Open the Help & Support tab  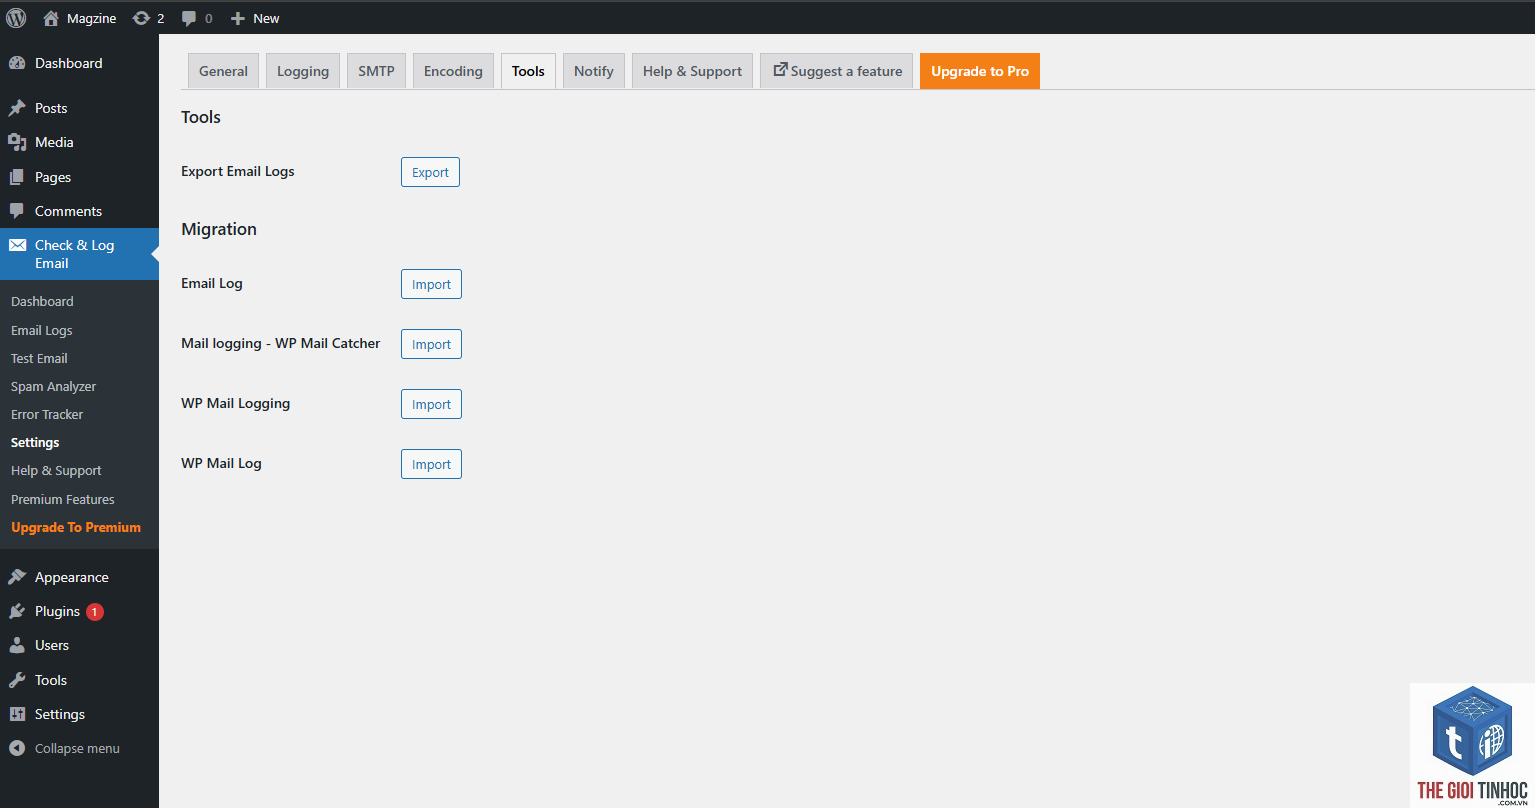coord(692,71)
